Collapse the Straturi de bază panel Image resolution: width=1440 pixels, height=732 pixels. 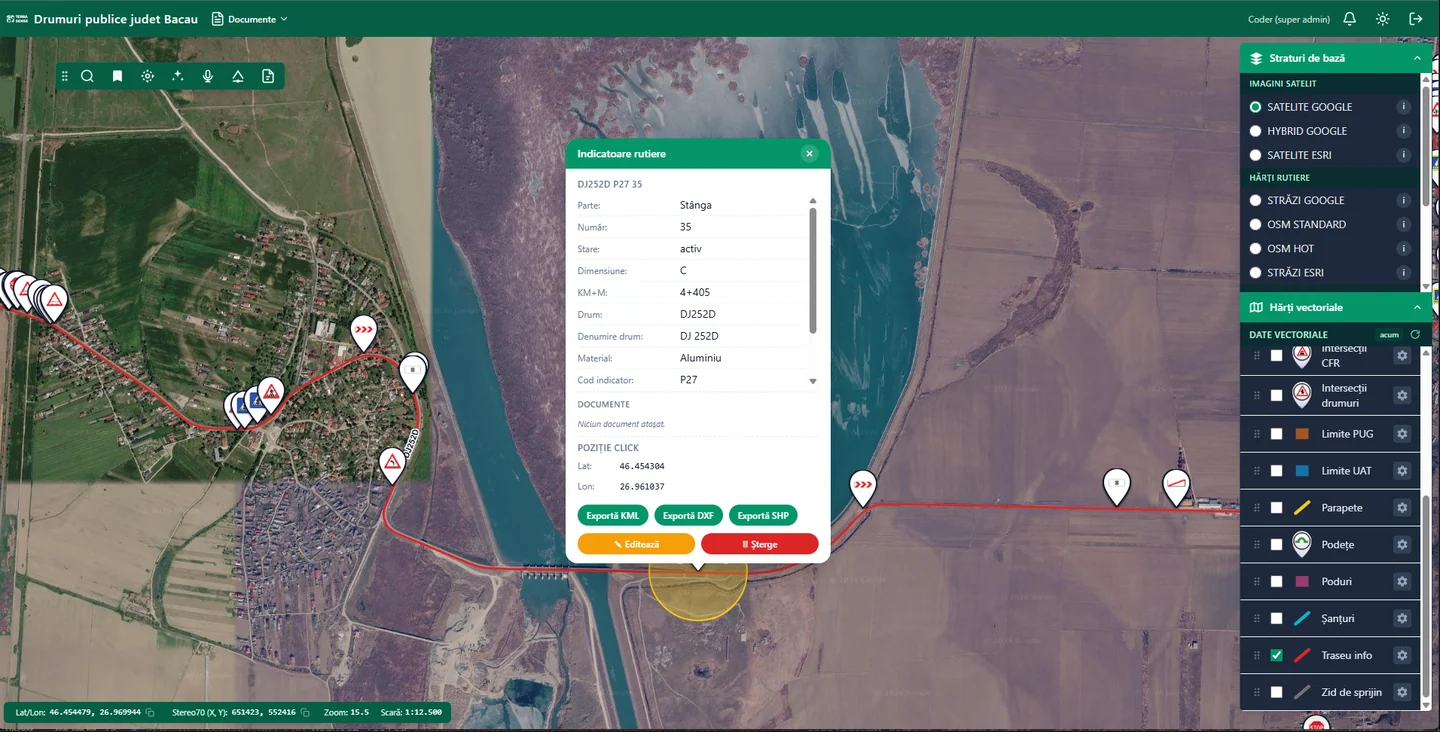[x=1417, y=59]
